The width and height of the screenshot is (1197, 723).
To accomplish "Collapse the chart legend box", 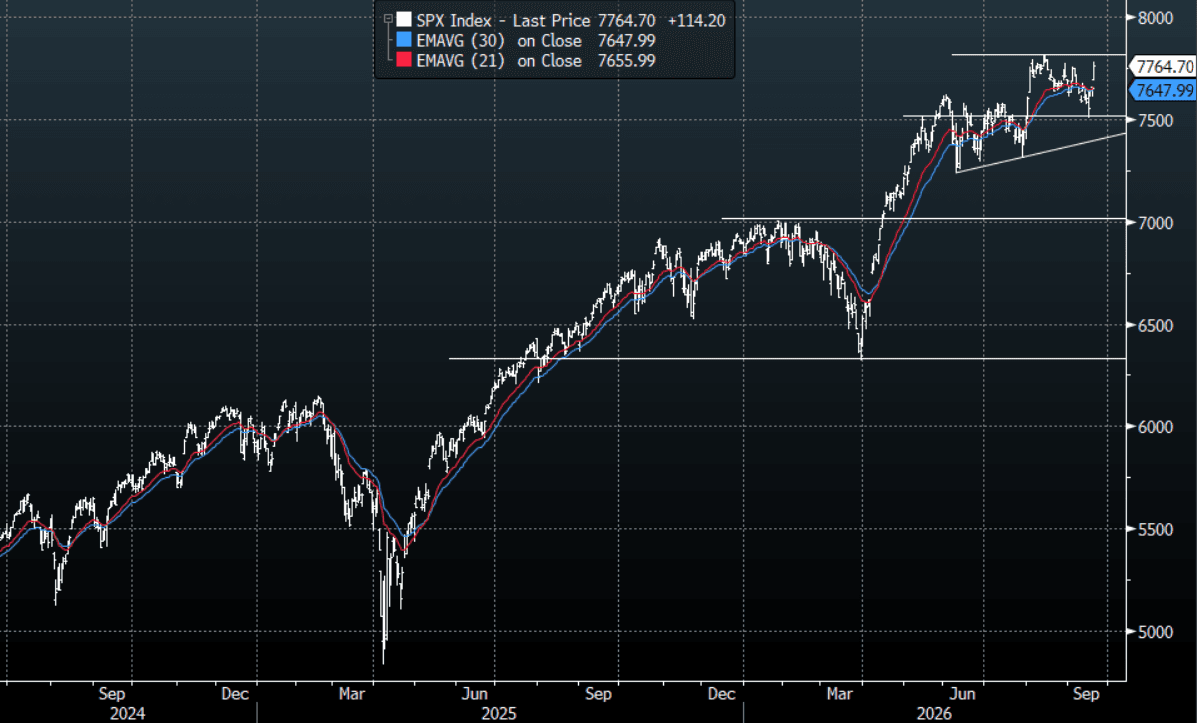I will [388, 19].
